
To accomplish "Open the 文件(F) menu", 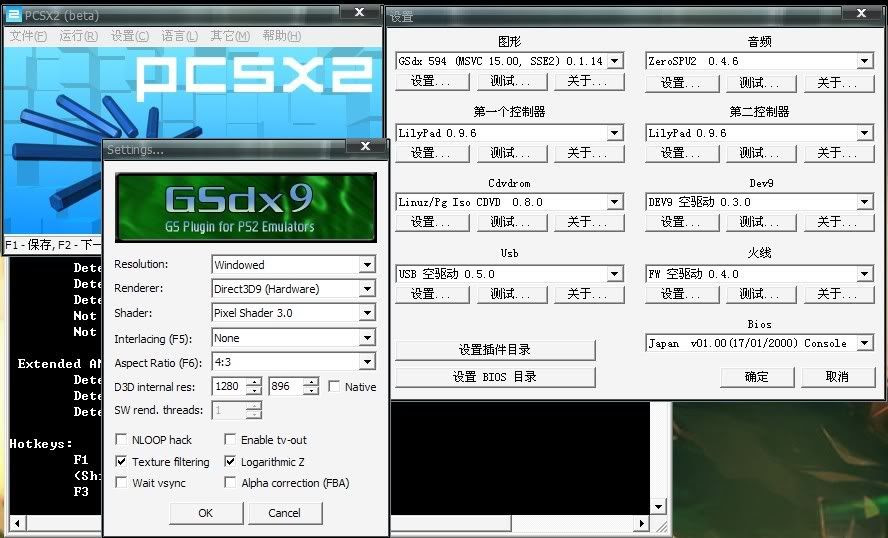I will 28,36.
